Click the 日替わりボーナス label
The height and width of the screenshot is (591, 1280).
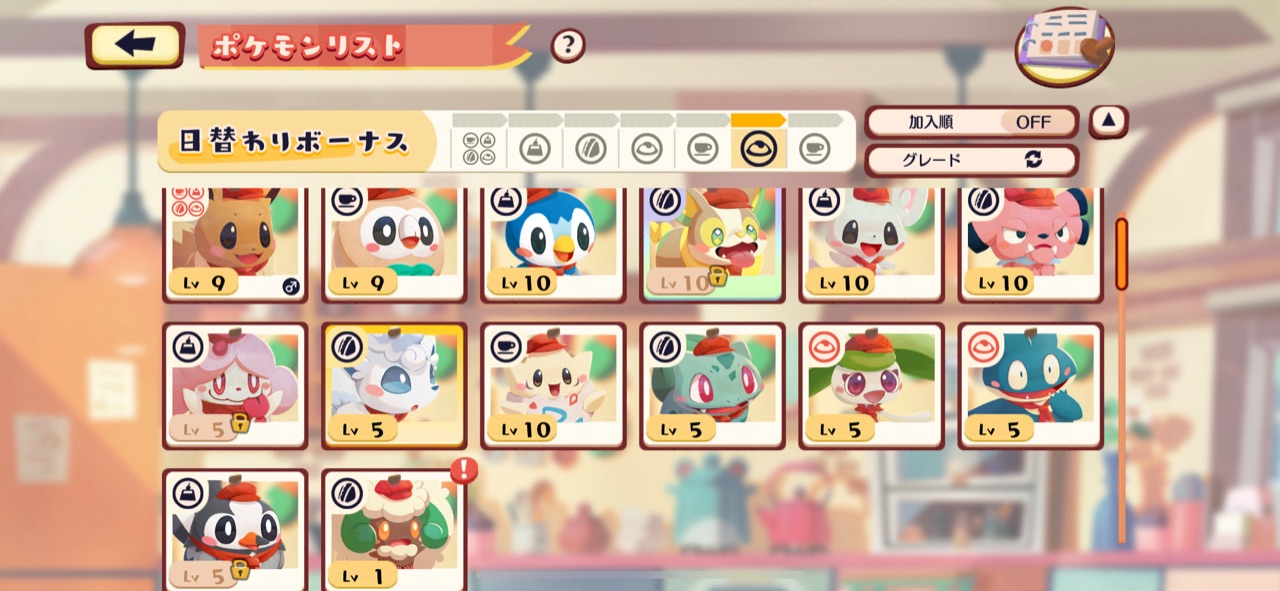click(x=296, y=142)
